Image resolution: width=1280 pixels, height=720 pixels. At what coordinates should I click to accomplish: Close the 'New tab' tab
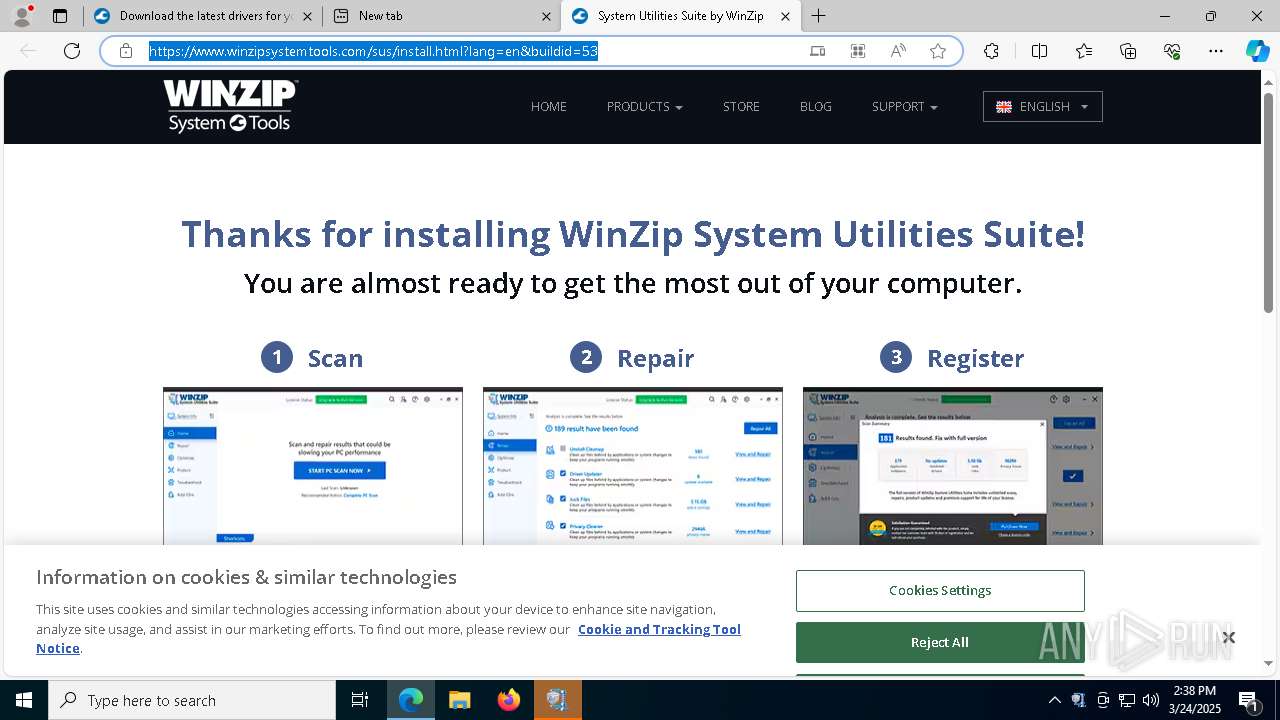tap(546, 16)
